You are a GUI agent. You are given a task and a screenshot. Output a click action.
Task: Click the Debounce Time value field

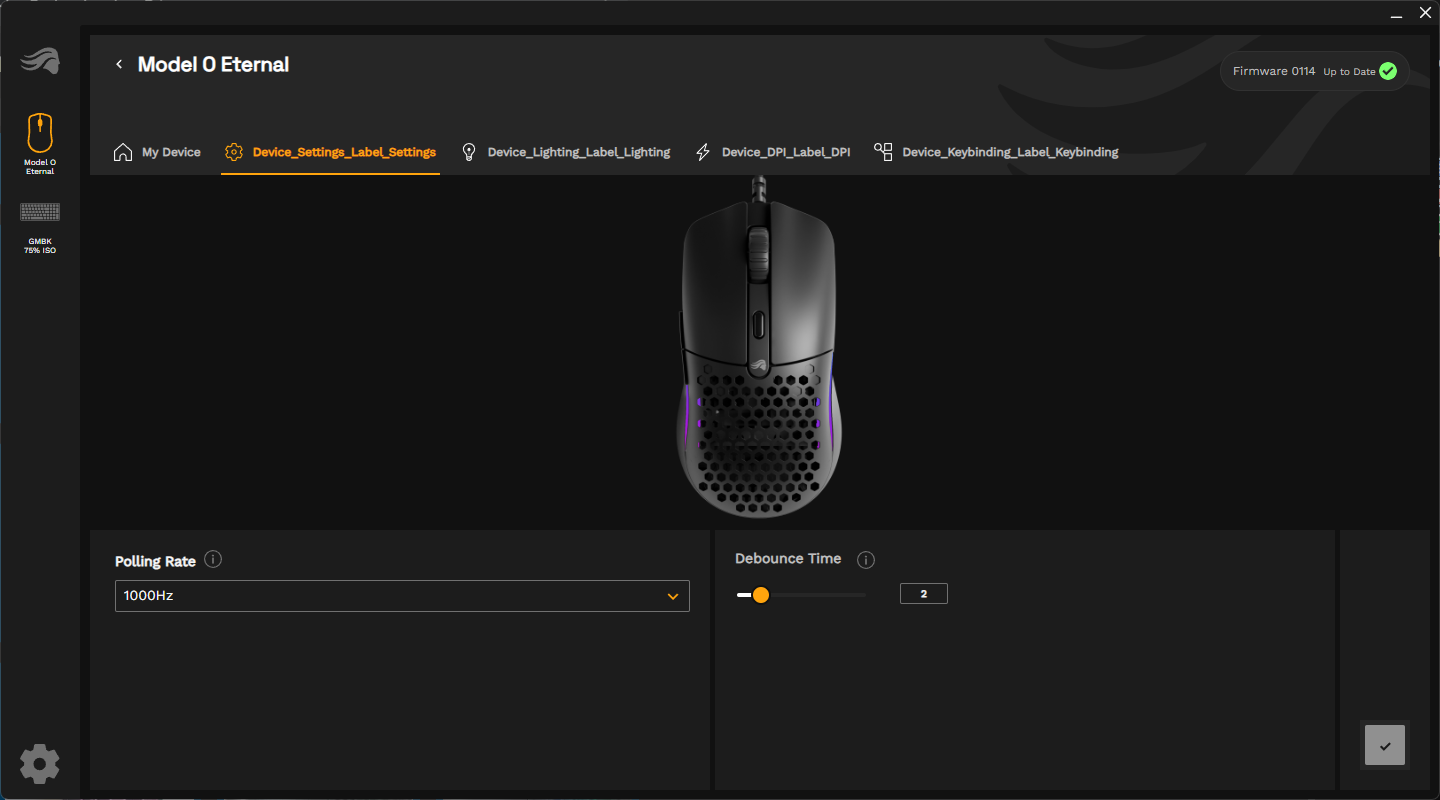click(x=923, y=594)
